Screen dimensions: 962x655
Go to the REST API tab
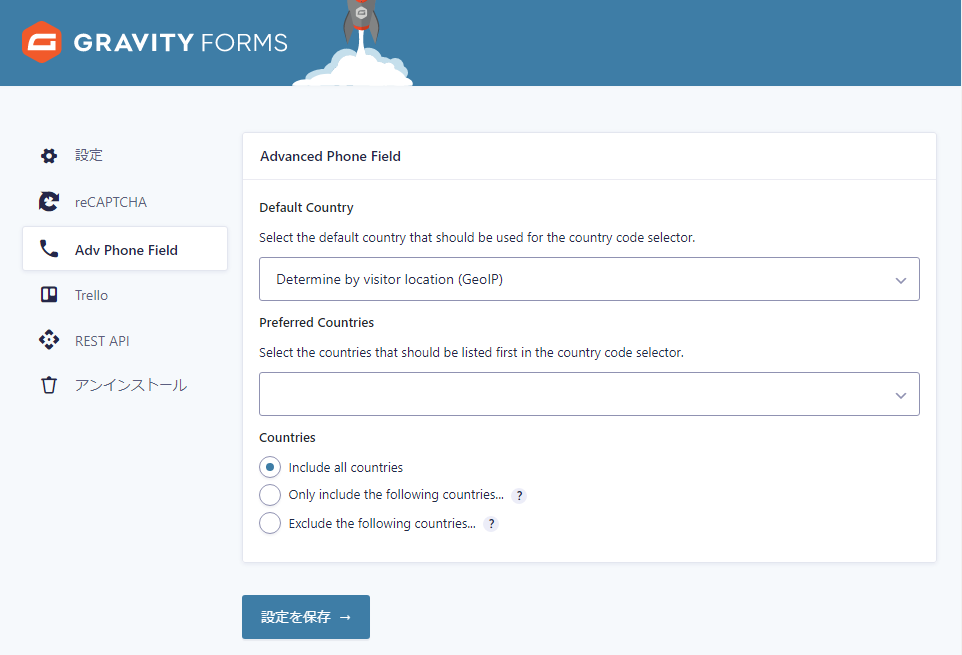pyautogui.click(x=102, y=341)
